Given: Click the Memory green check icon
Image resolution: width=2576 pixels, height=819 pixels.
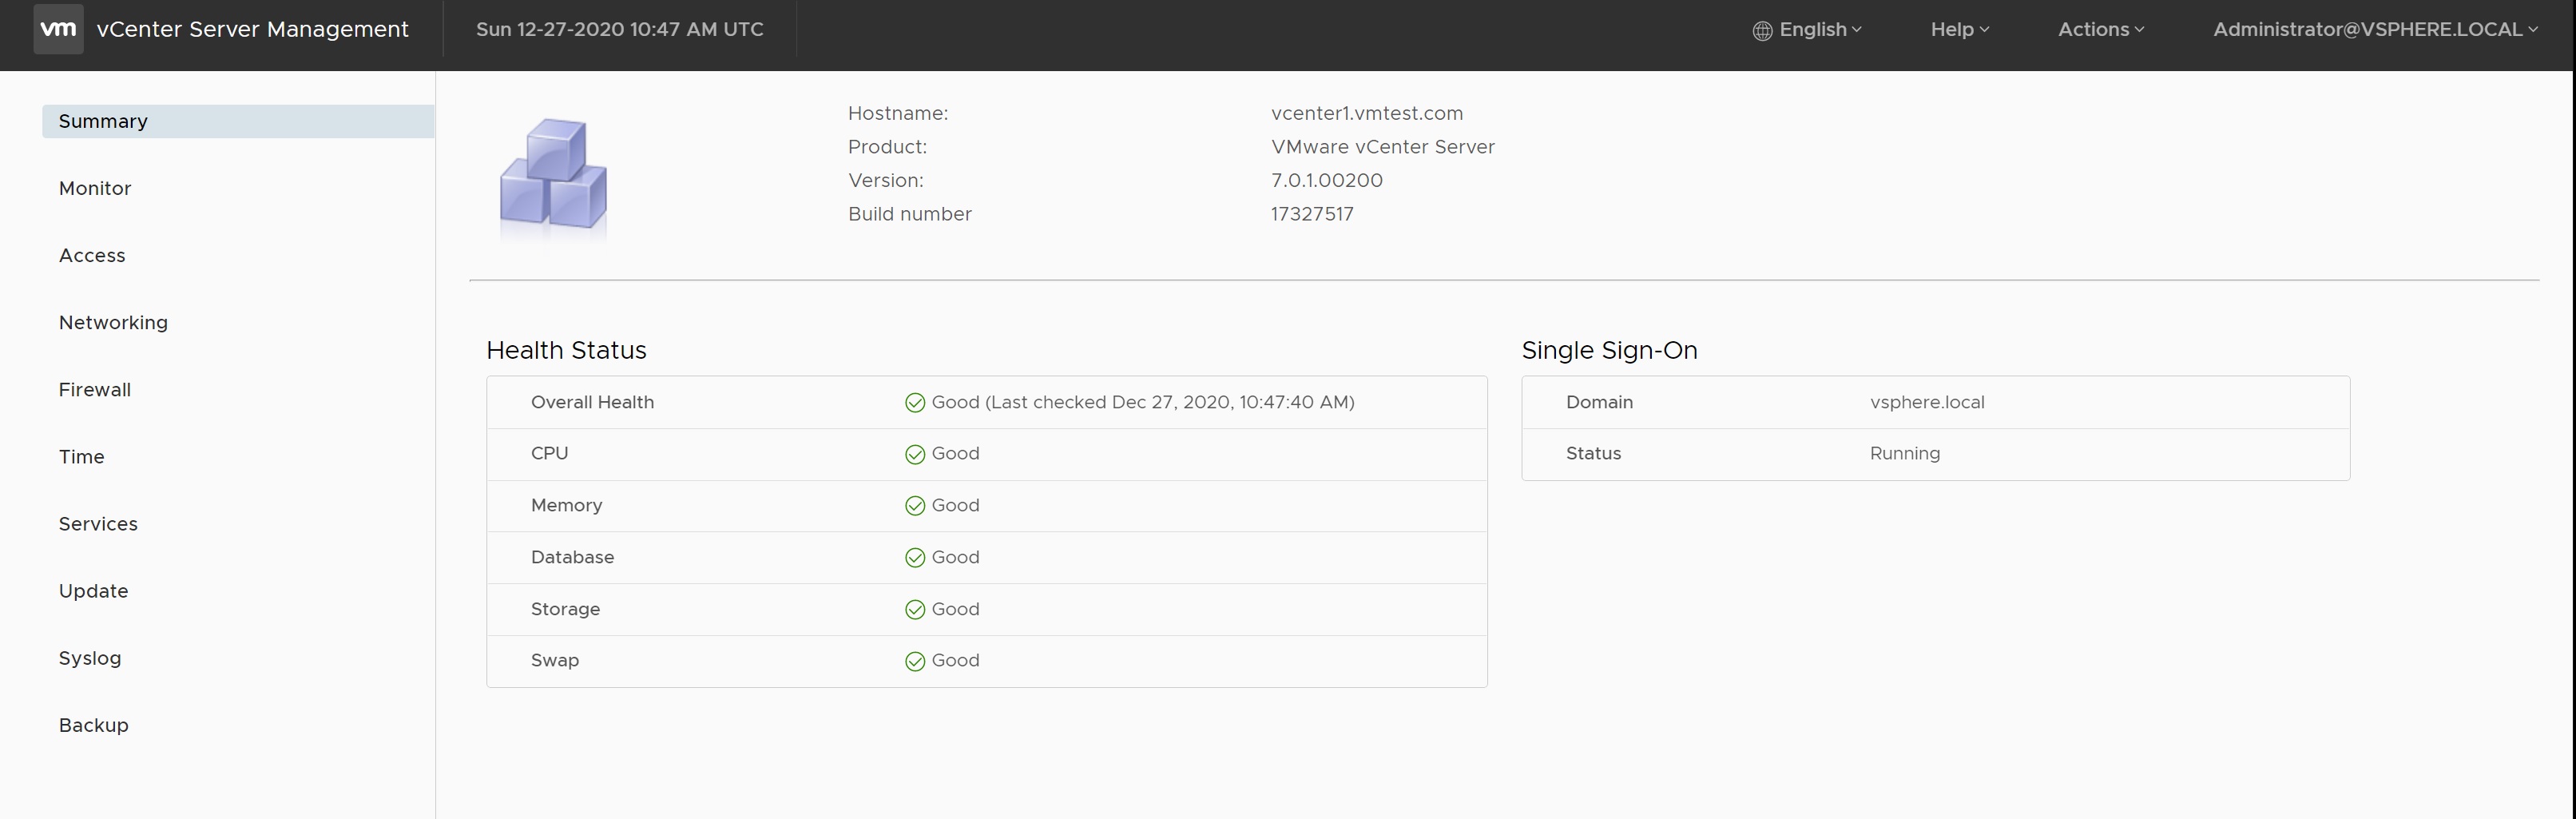Looking at the screenshot, I should pos(915,506).
